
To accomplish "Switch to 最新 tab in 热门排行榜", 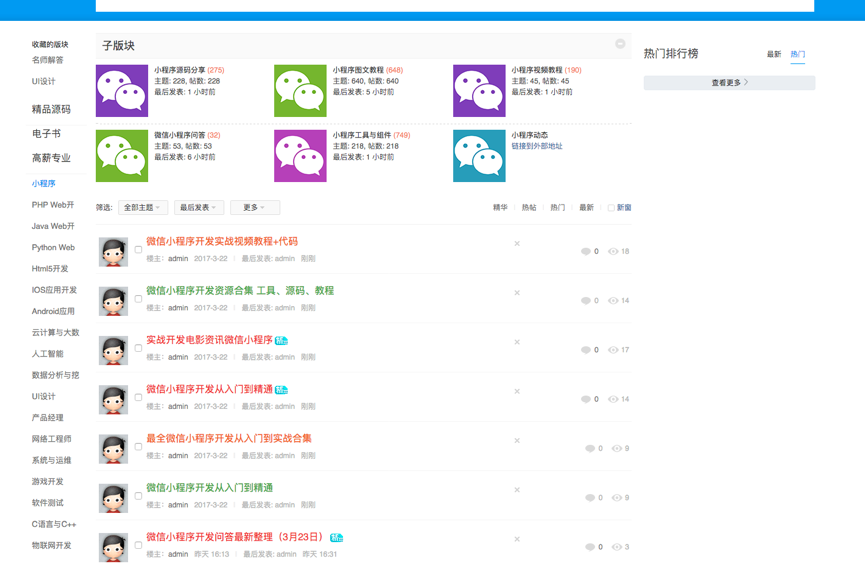I will point(774,54).
